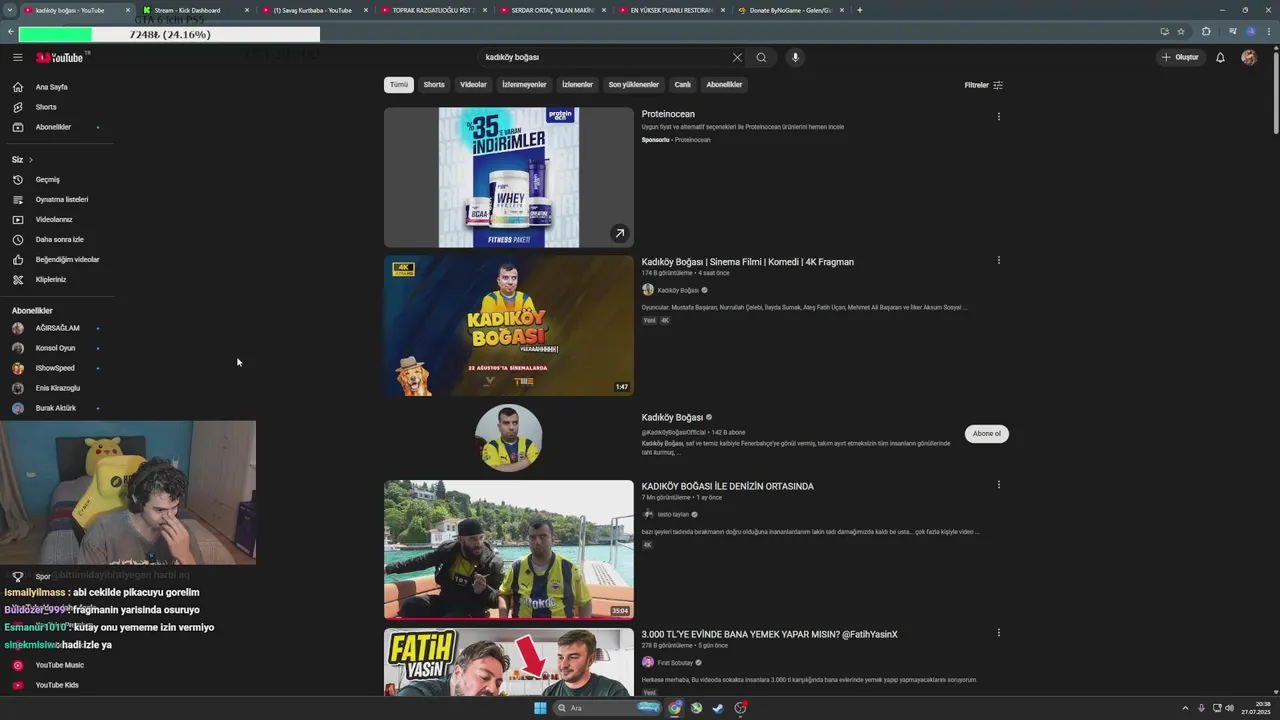Go back with the browser back arrow
The image size is (1280, 720).
pos(10,32)
